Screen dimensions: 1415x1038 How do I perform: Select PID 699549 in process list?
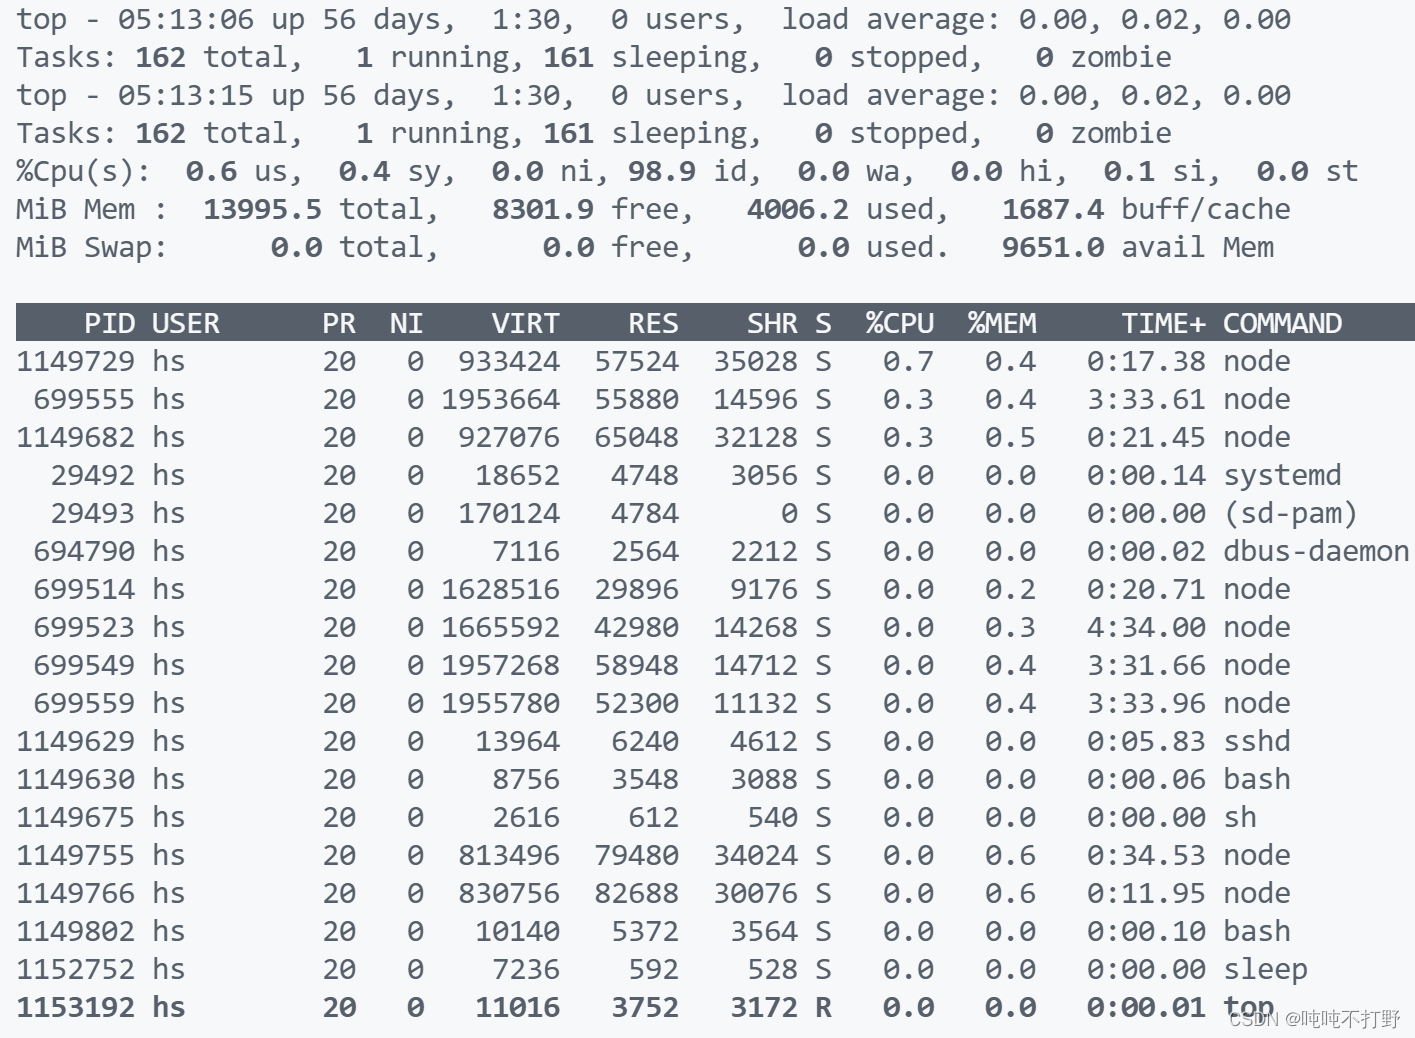tap(84, 665)
